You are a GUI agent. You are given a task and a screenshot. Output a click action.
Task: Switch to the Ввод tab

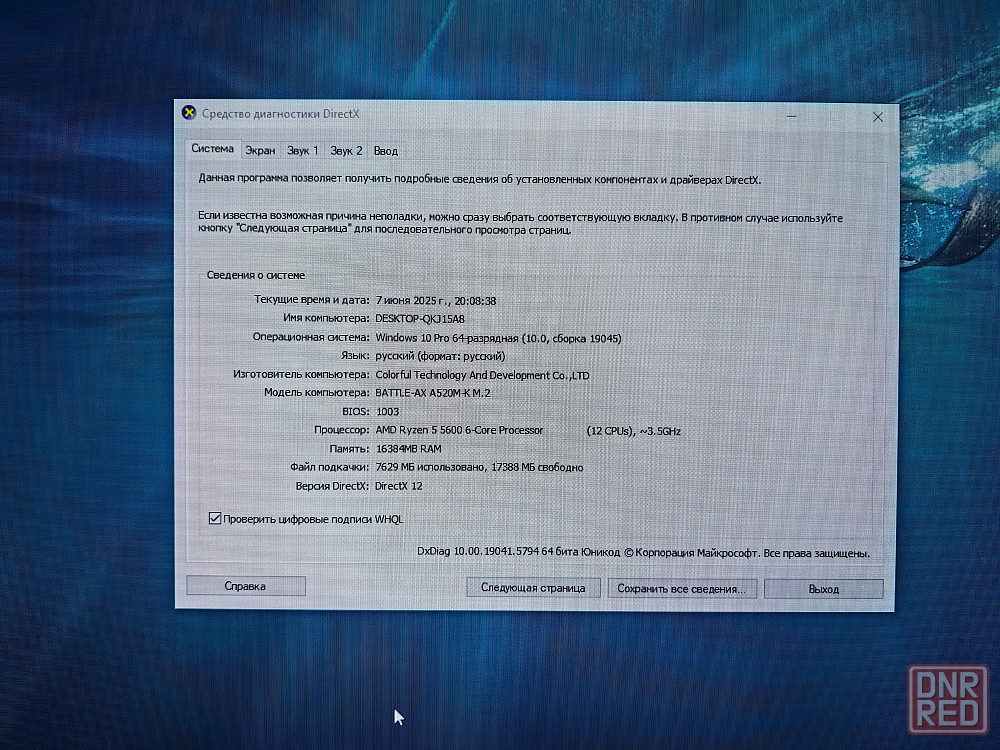click(x=386, y=151)
